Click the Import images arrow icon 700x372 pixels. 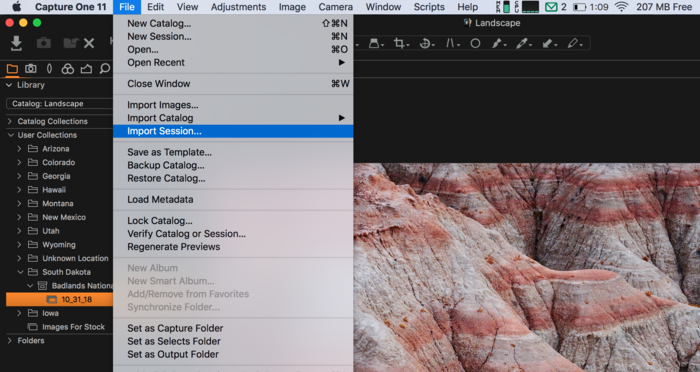pyautogui.click(x=17, y=43)
